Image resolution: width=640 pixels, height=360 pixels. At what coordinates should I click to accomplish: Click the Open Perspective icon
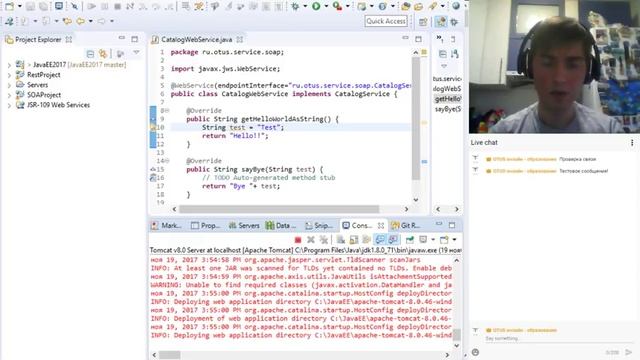(423, 22)
